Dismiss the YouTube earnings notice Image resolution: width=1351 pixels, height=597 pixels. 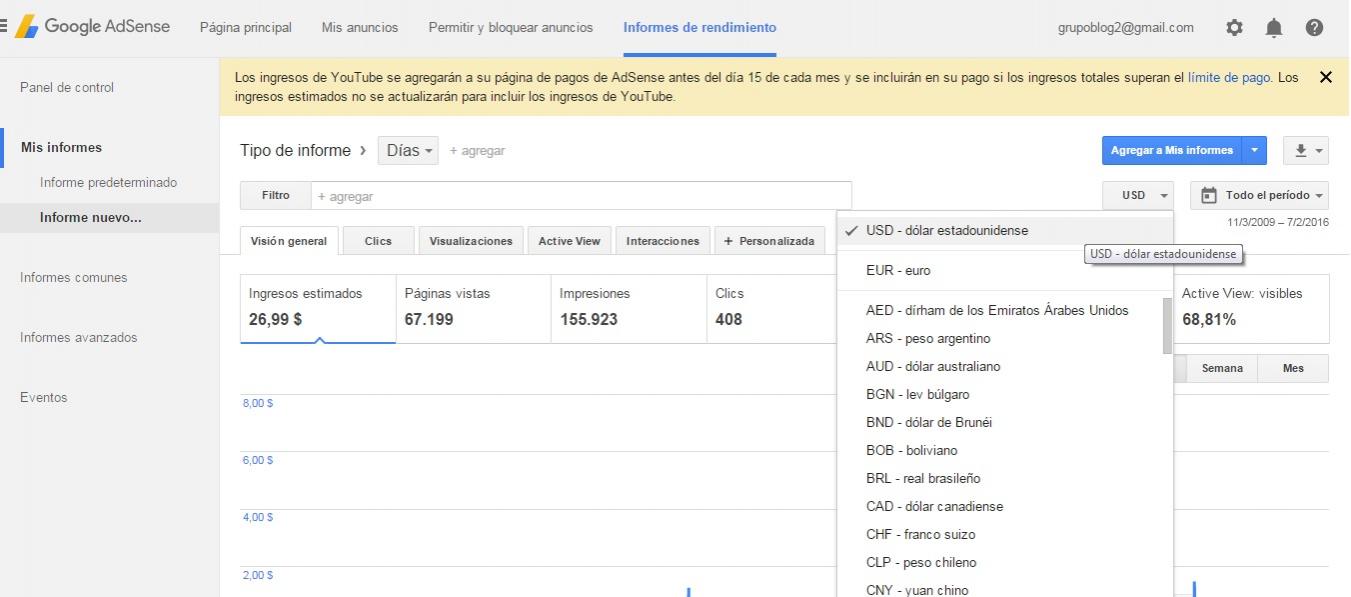pyautogui.click(x=1326, y=77)
